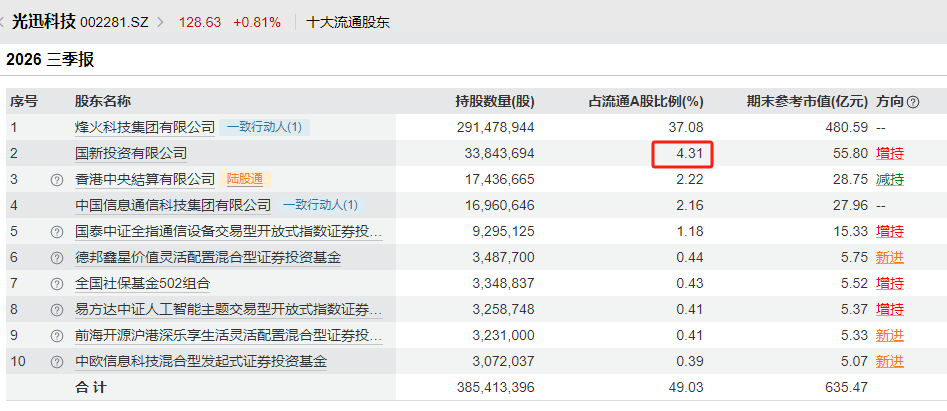Open 全国社保基金502组合 entry
947x411 pixels.
click(x=143, y=284)
